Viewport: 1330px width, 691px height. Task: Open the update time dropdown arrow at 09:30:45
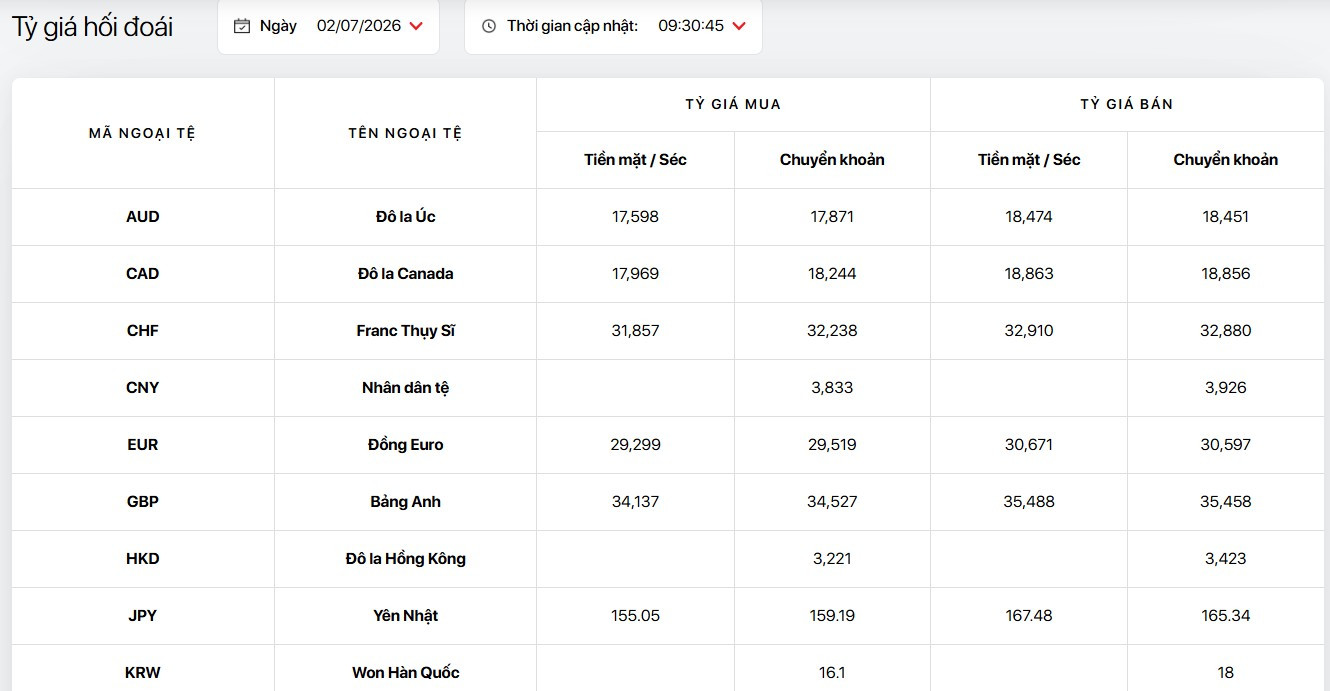click(x=739, y=26)
